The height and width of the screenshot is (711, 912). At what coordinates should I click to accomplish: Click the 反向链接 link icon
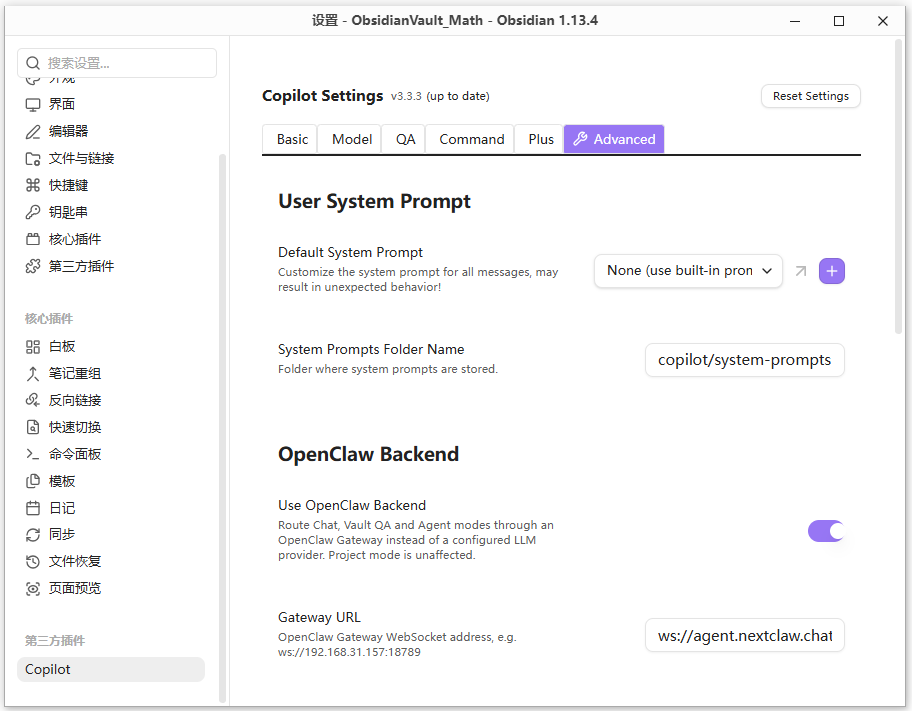(x=33, y=400)
